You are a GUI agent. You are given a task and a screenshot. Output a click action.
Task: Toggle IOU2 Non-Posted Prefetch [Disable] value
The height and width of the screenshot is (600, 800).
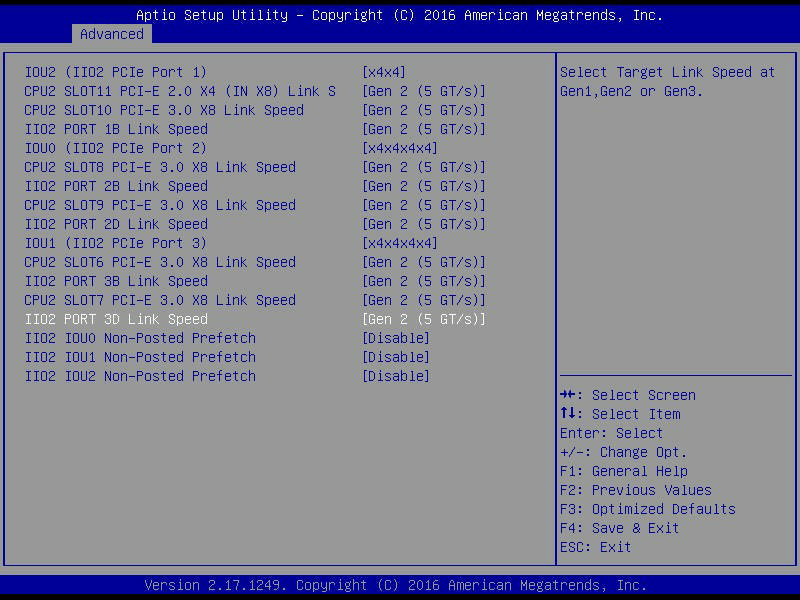(395, 376)
